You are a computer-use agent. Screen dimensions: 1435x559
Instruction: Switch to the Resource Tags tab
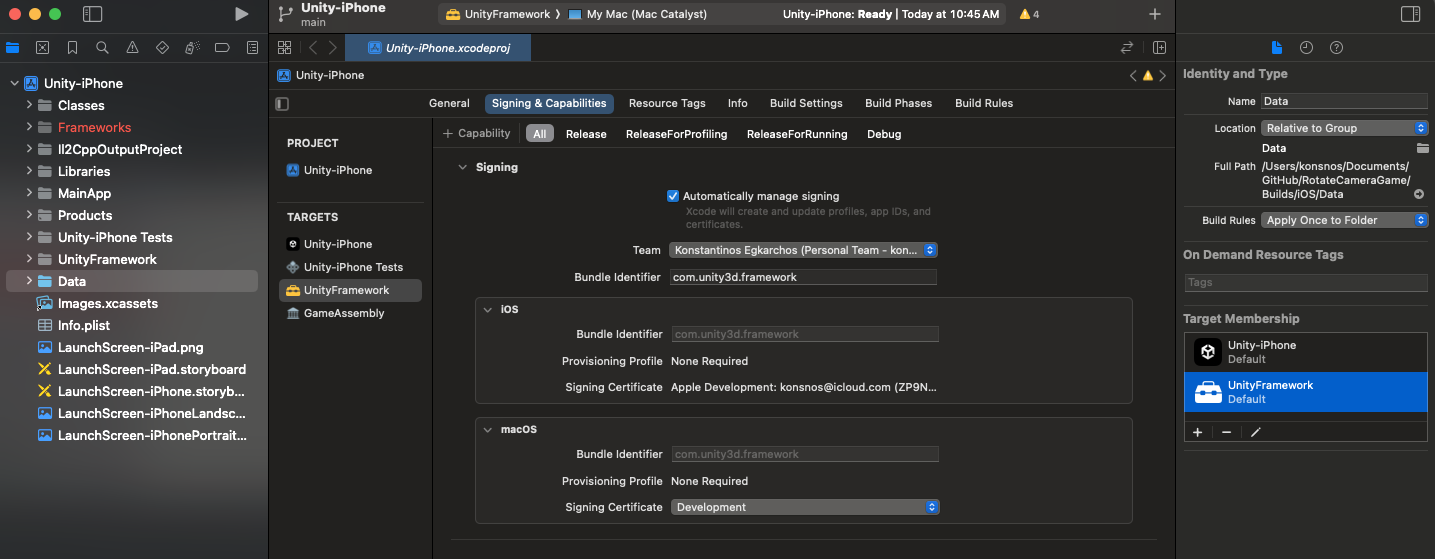click(667, 103)
